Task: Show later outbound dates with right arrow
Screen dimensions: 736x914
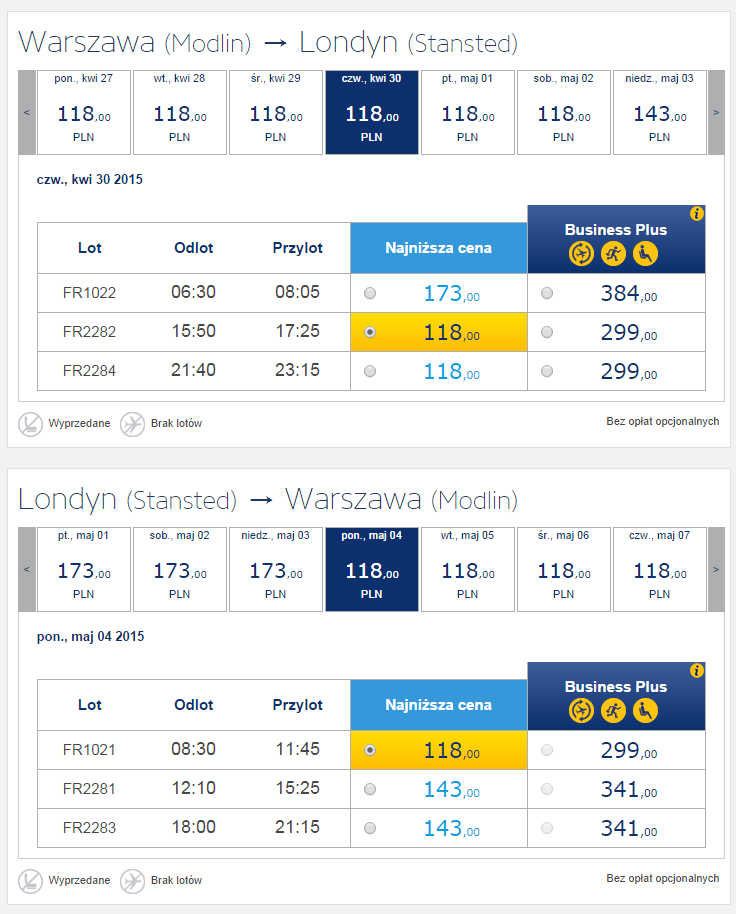Action: tap(716, 113)
